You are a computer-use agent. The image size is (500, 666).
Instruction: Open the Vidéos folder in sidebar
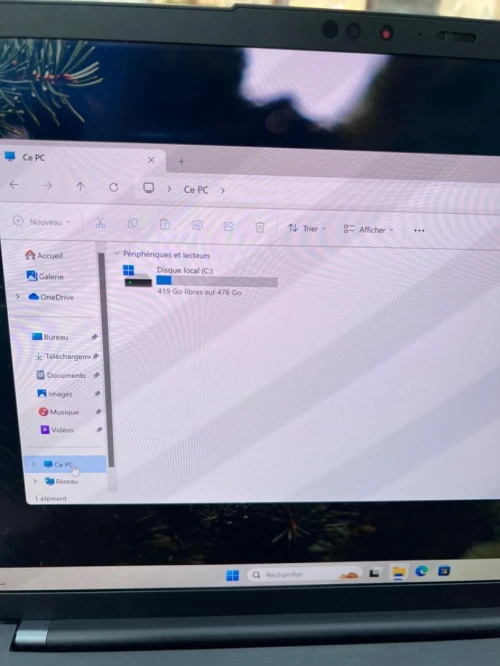57,430
